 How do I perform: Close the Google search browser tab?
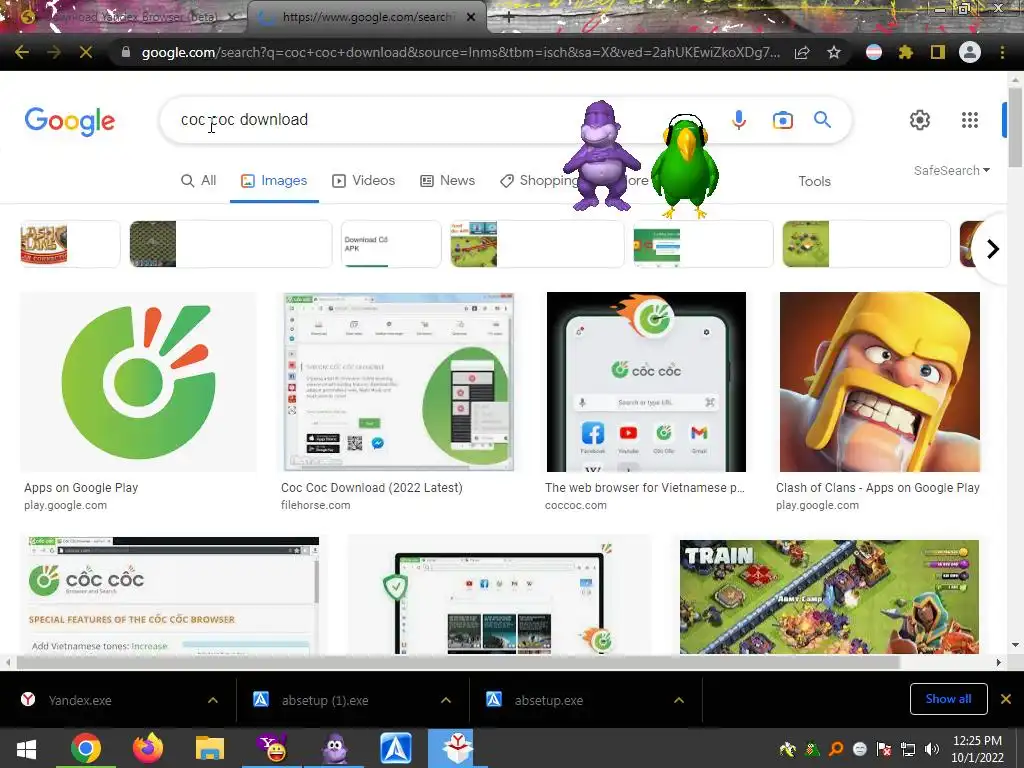click(x=471, y=17)
